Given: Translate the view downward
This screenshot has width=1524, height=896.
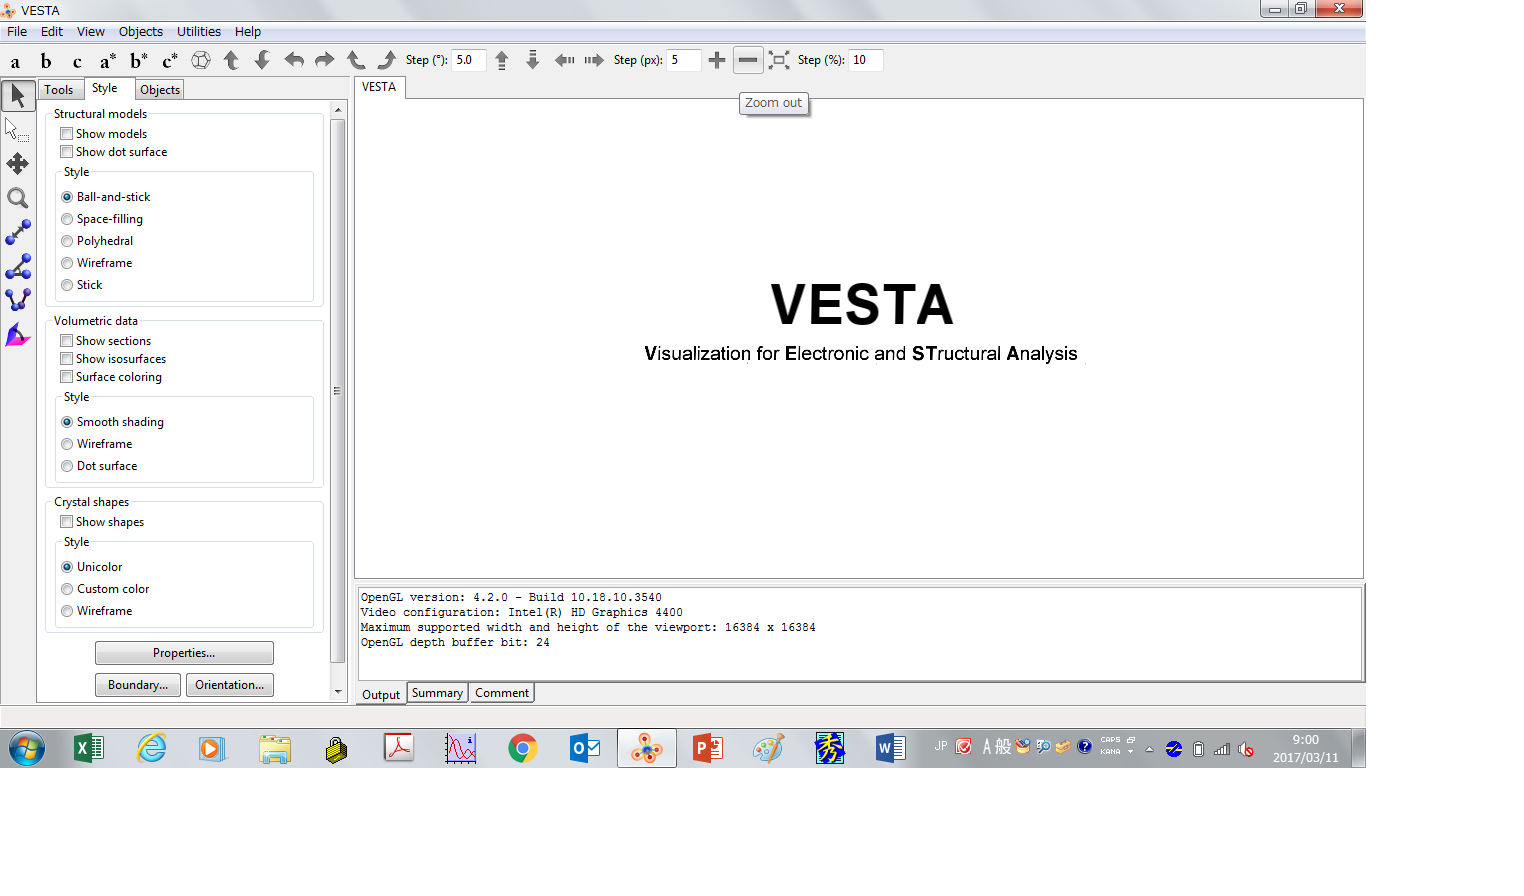Looking at the screenshot, I should [533, 61].
